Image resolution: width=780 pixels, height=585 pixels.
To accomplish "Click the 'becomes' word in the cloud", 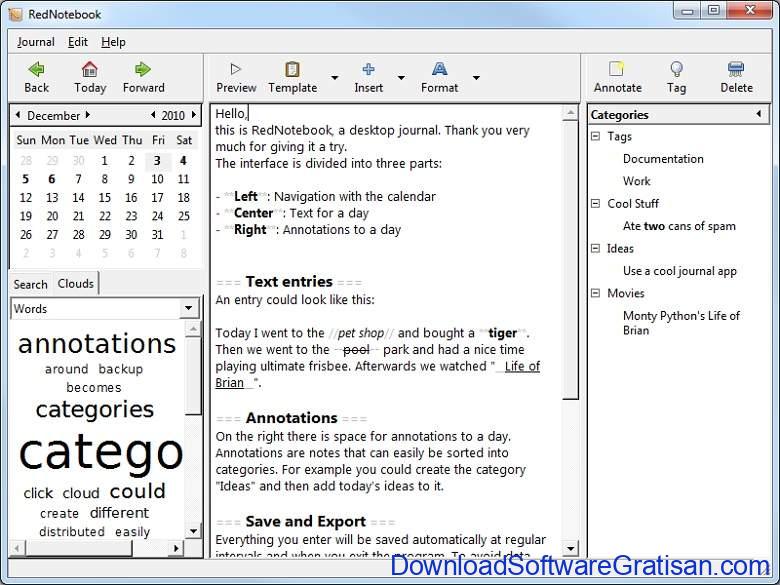I will [x=94, y=387].
